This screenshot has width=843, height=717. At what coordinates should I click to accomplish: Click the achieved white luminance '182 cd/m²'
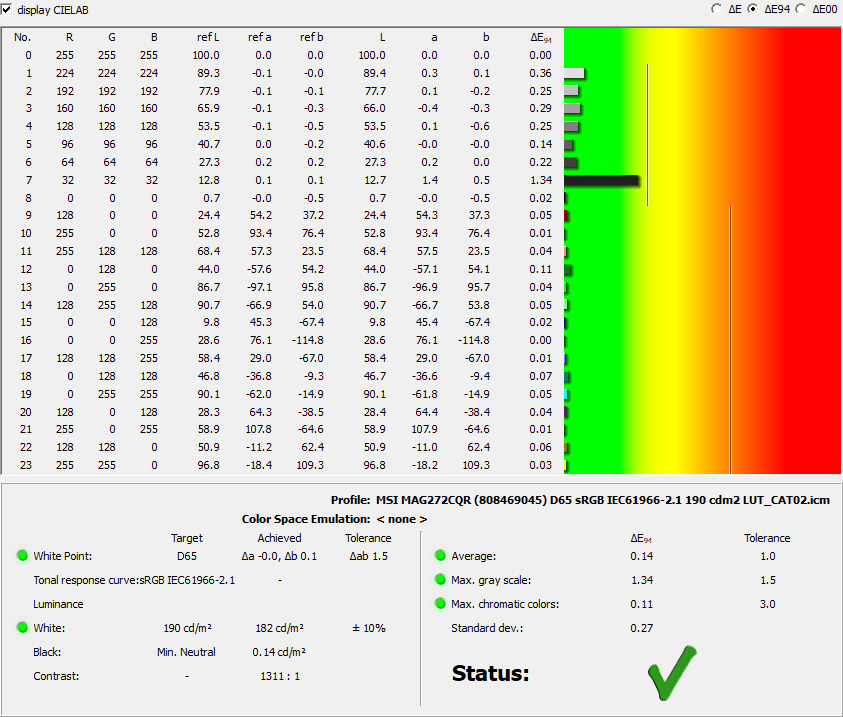coord(280,628)
